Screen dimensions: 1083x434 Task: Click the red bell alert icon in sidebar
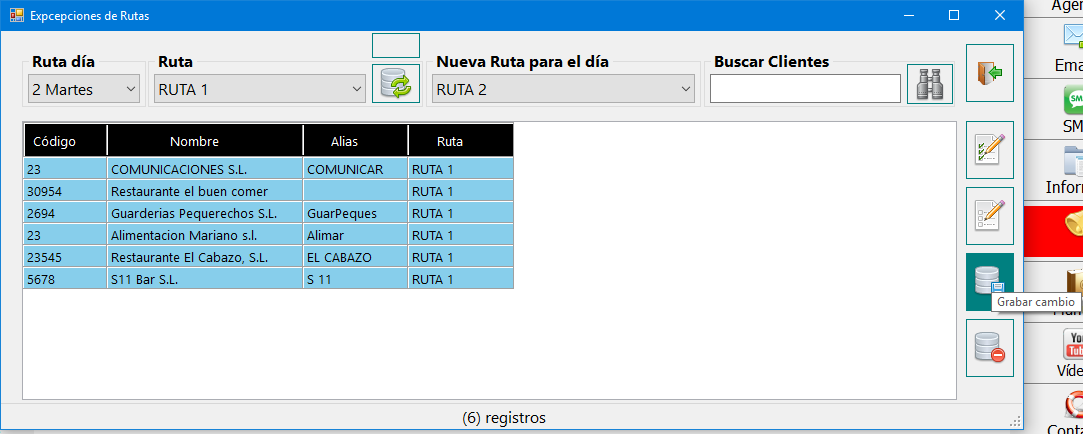pos(1074,223)
